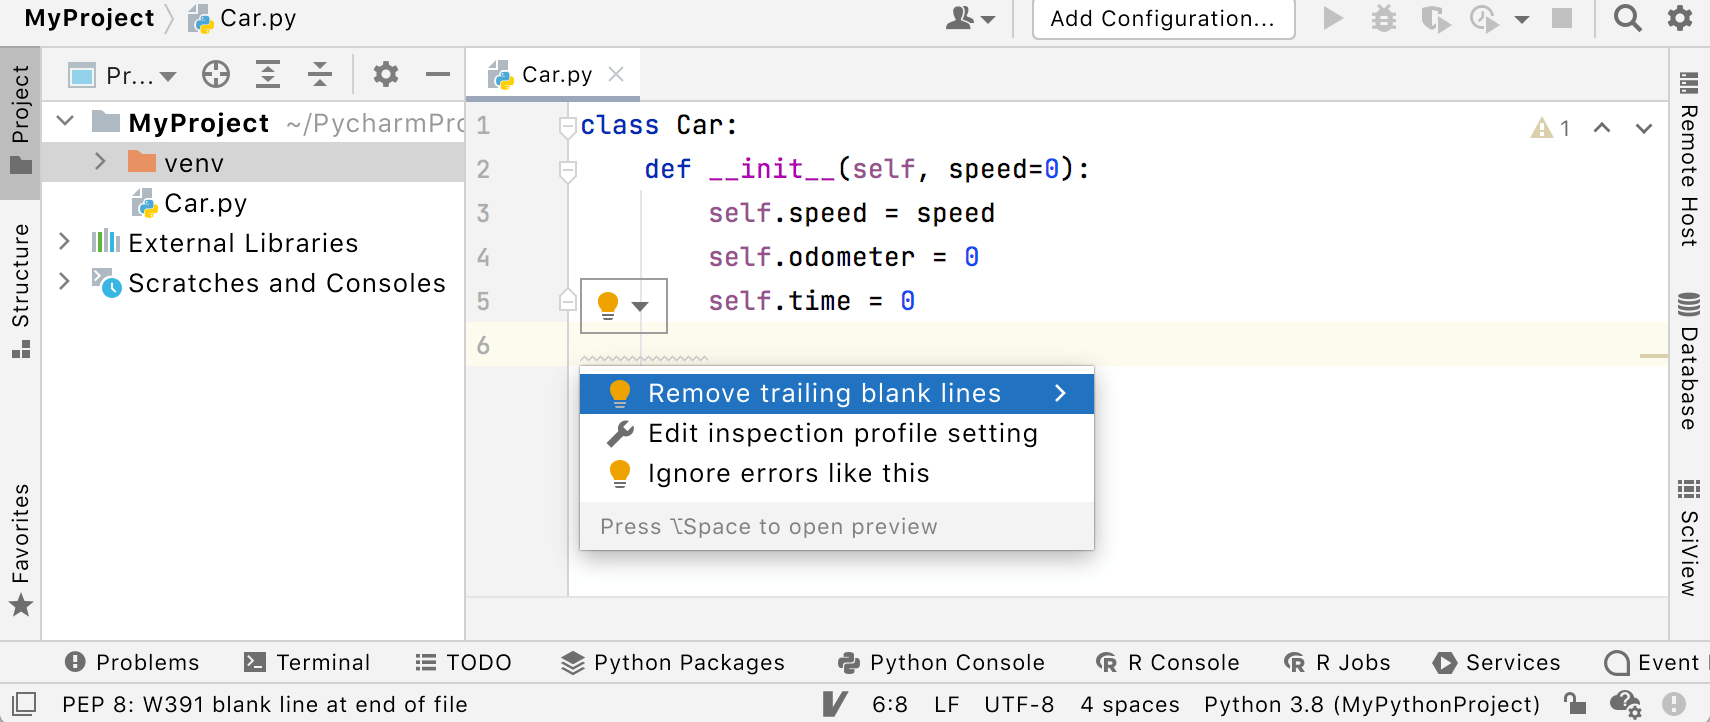Click the Search Everywhere magnifier icon
The width and height of the screenshot is (1710, 722).
tap(1627, 18)
